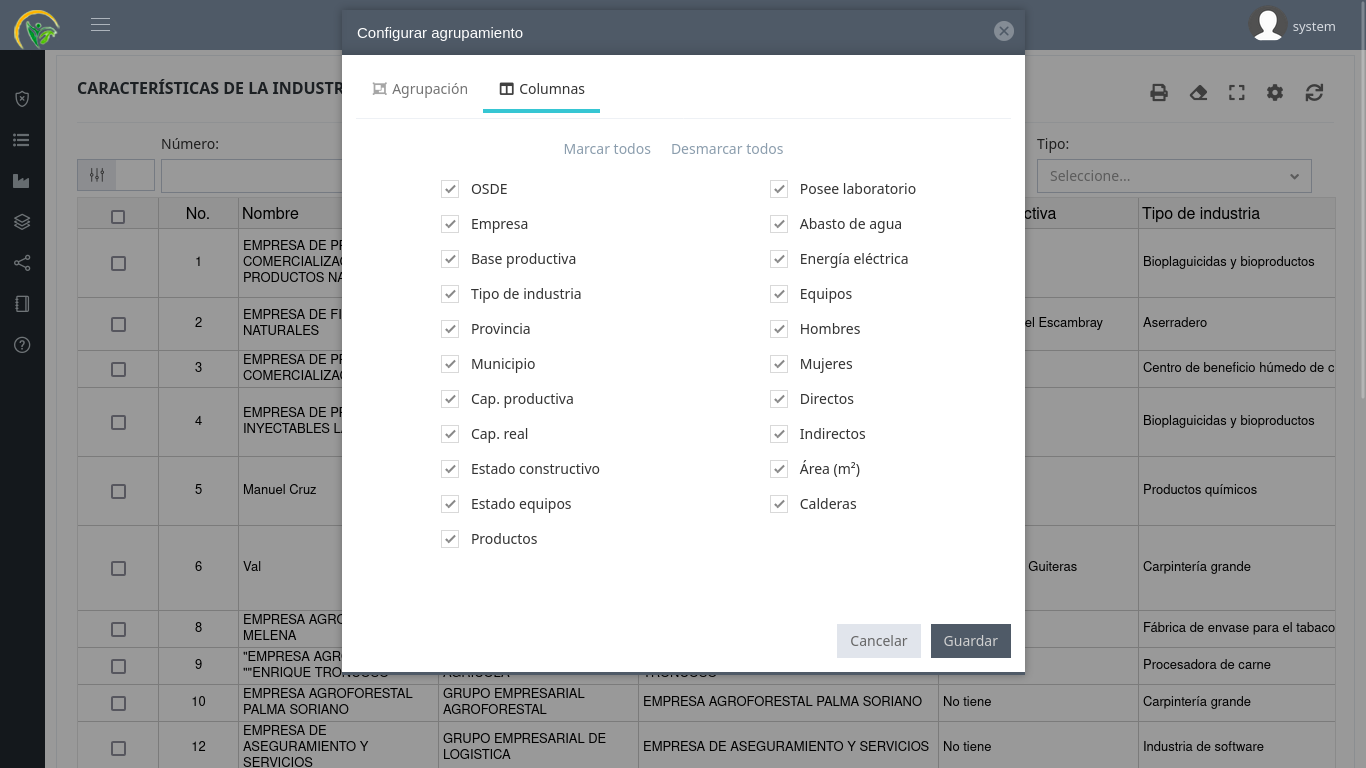Click the filter sliders button
The height and width of the screenshot is (768, 1366).
[x=97, y=175]
